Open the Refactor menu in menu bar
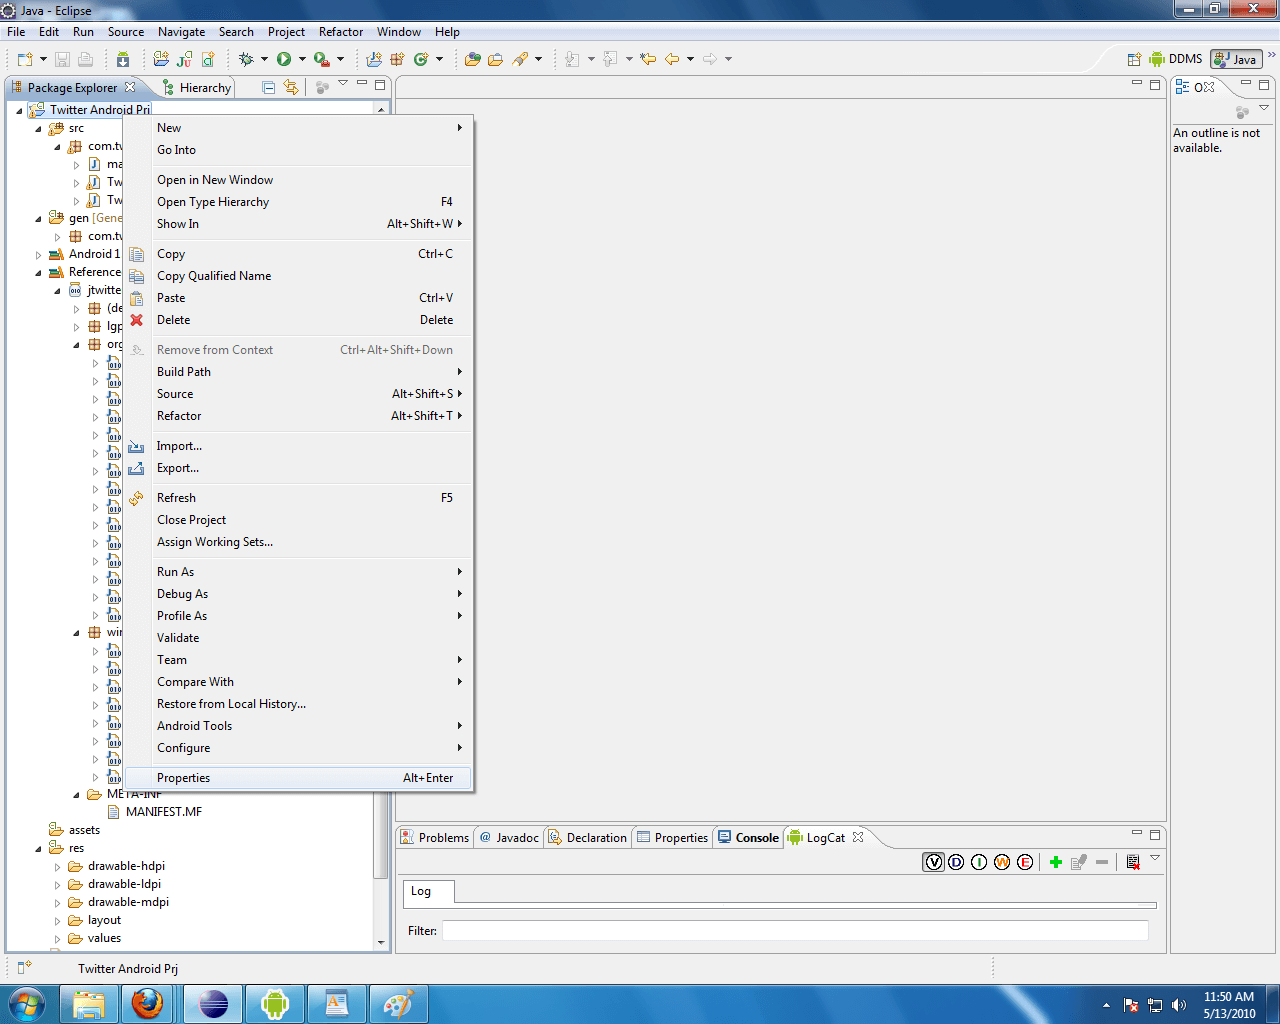Screen dimensions: 1280x1024 point(341,32)
